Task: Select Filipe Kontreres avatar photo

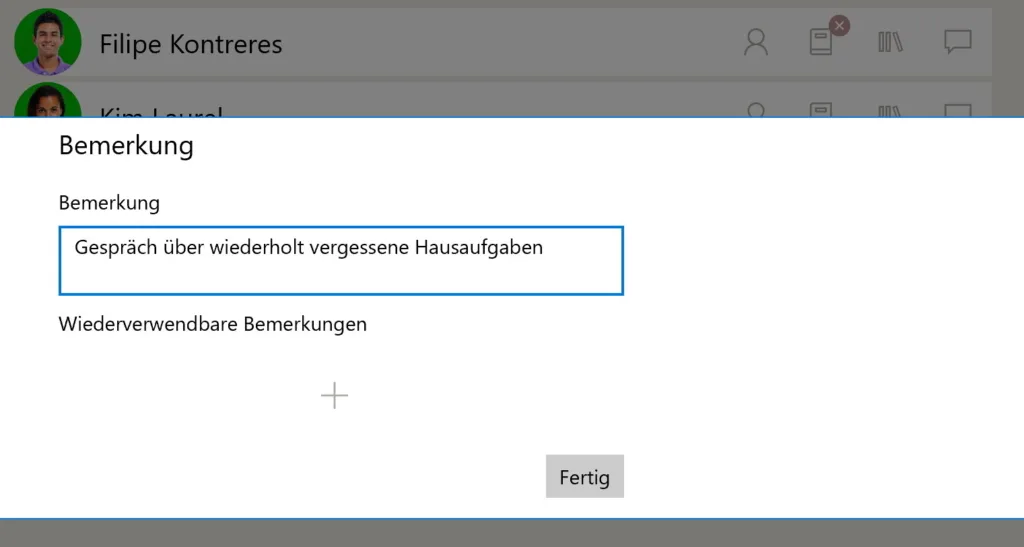Action: [x=48, y=42]
